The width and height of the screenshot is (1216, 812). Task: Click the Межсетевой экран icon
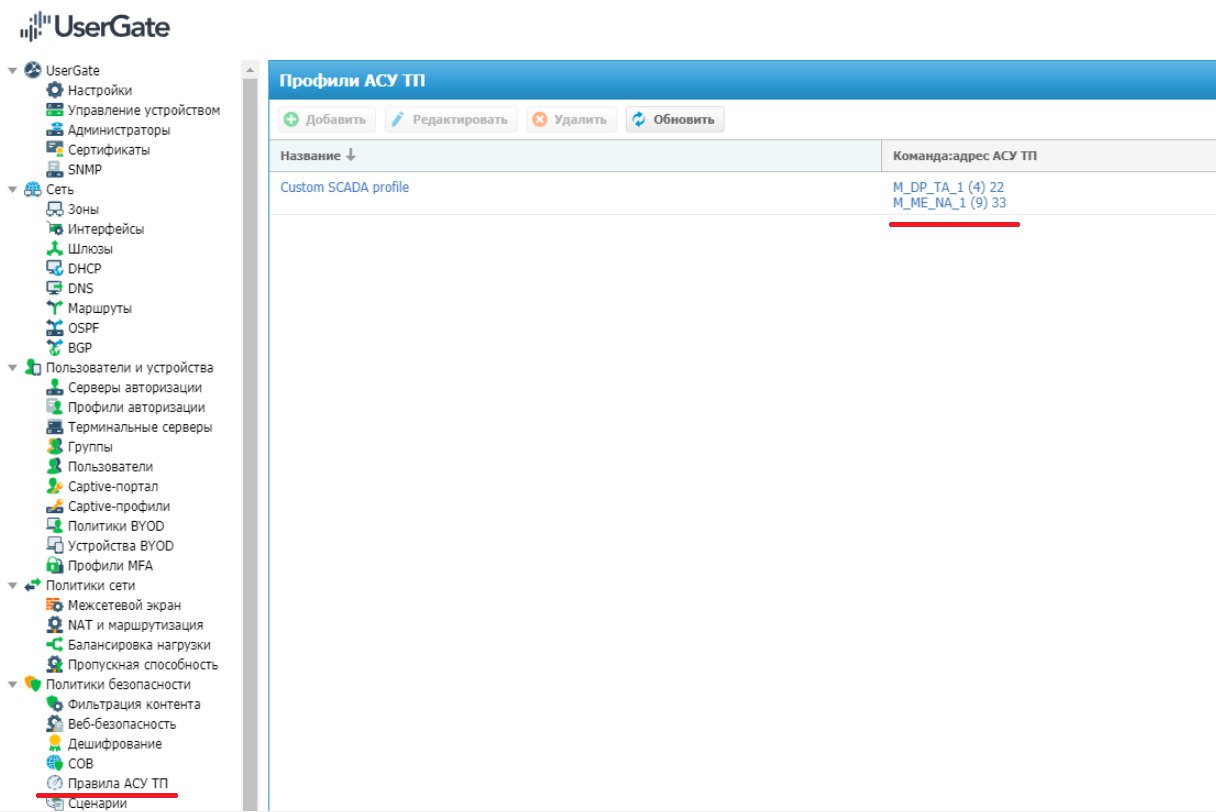point(55,605)
